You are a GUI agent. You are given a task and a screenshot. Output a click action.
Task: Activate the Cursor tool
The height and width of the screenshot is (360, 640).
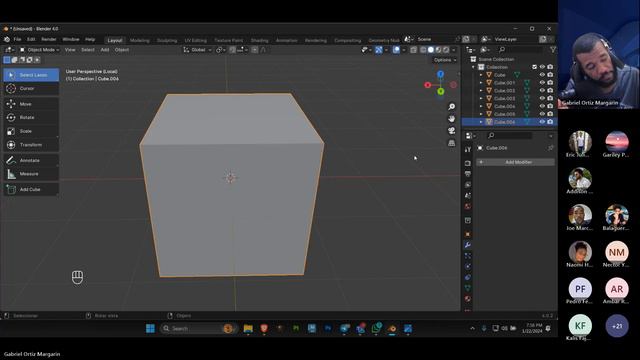click(31, 89)
